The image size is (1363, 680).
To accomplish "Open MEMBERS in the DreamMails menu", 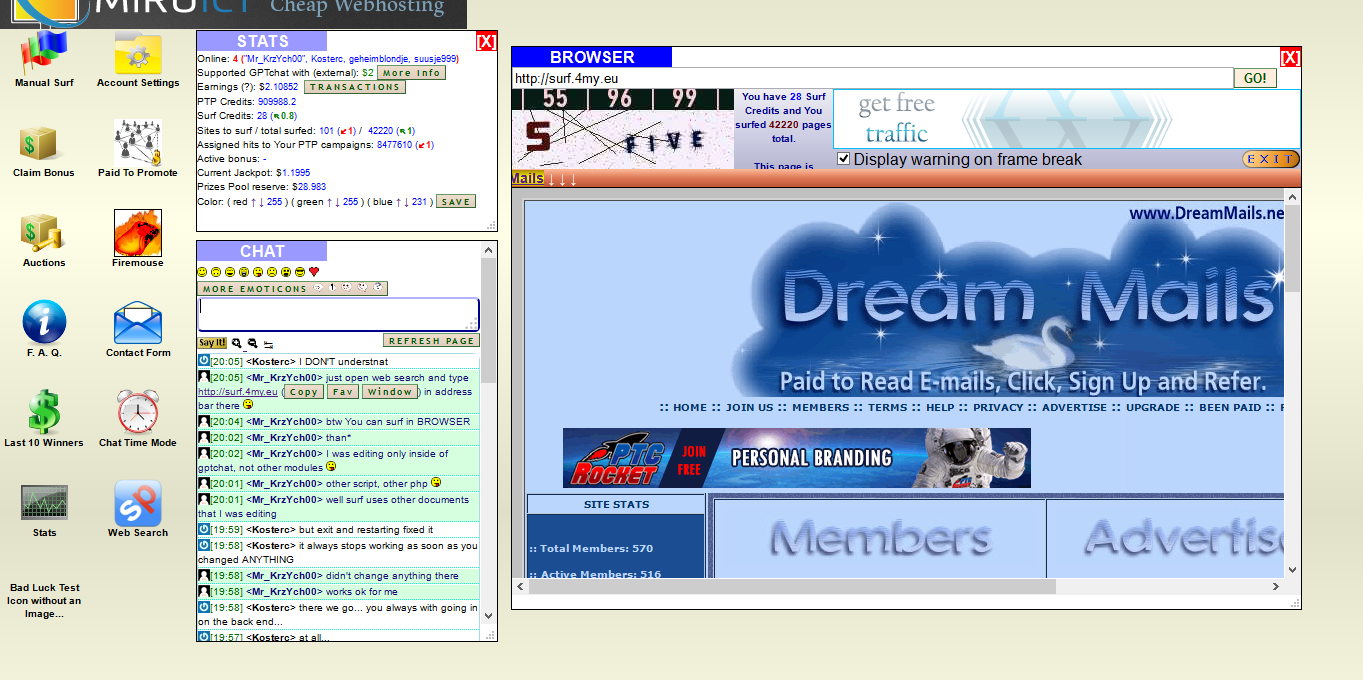I will (821, 407).
